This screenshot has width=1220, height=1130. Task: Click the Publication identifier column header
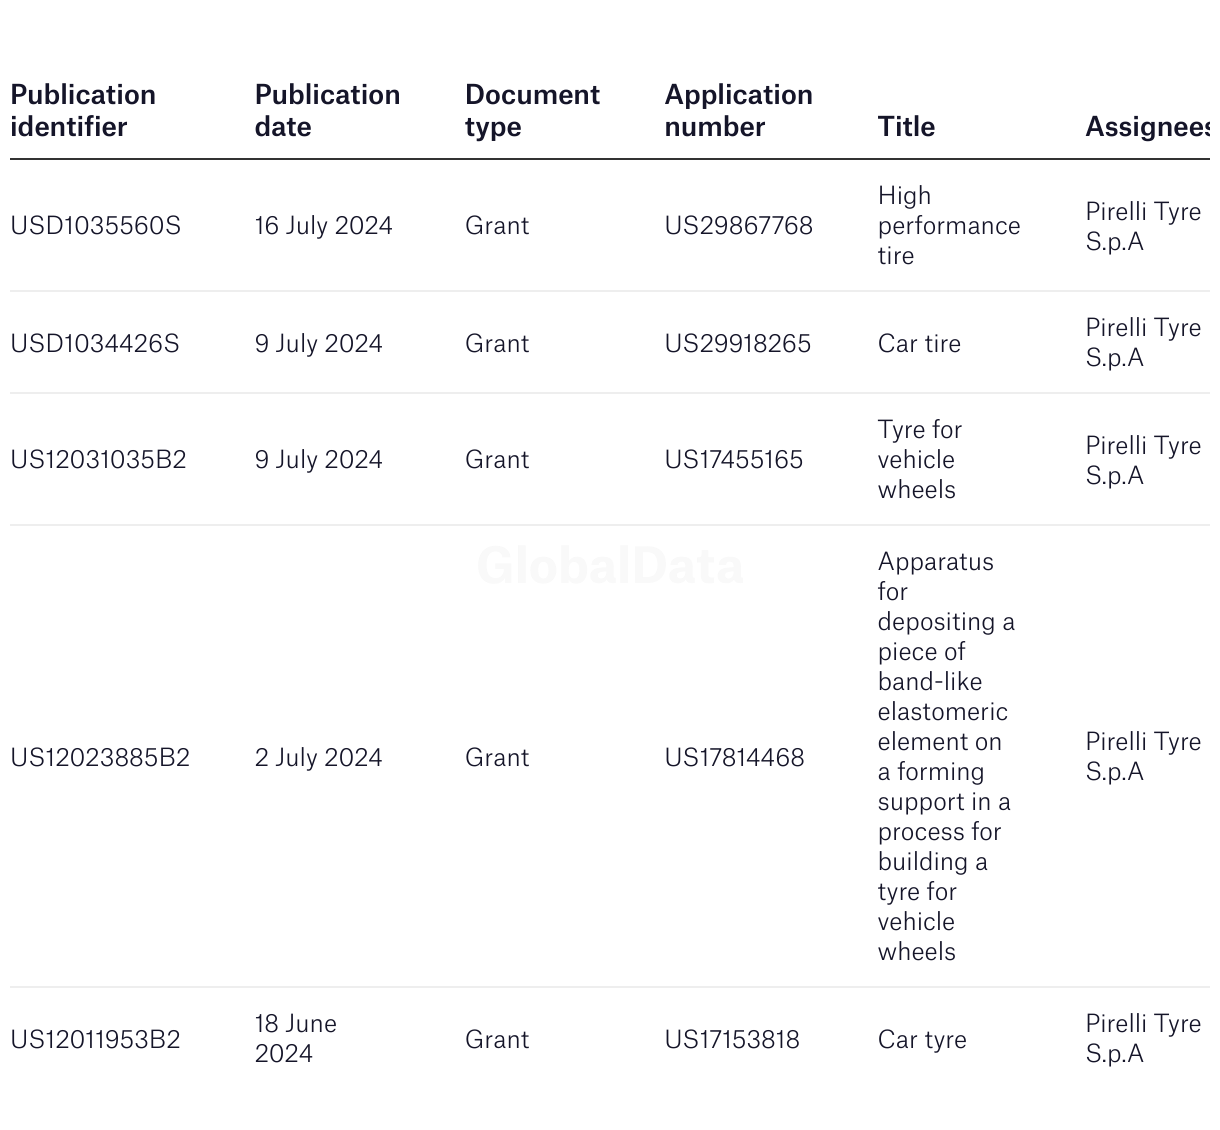tap(83, 111)
